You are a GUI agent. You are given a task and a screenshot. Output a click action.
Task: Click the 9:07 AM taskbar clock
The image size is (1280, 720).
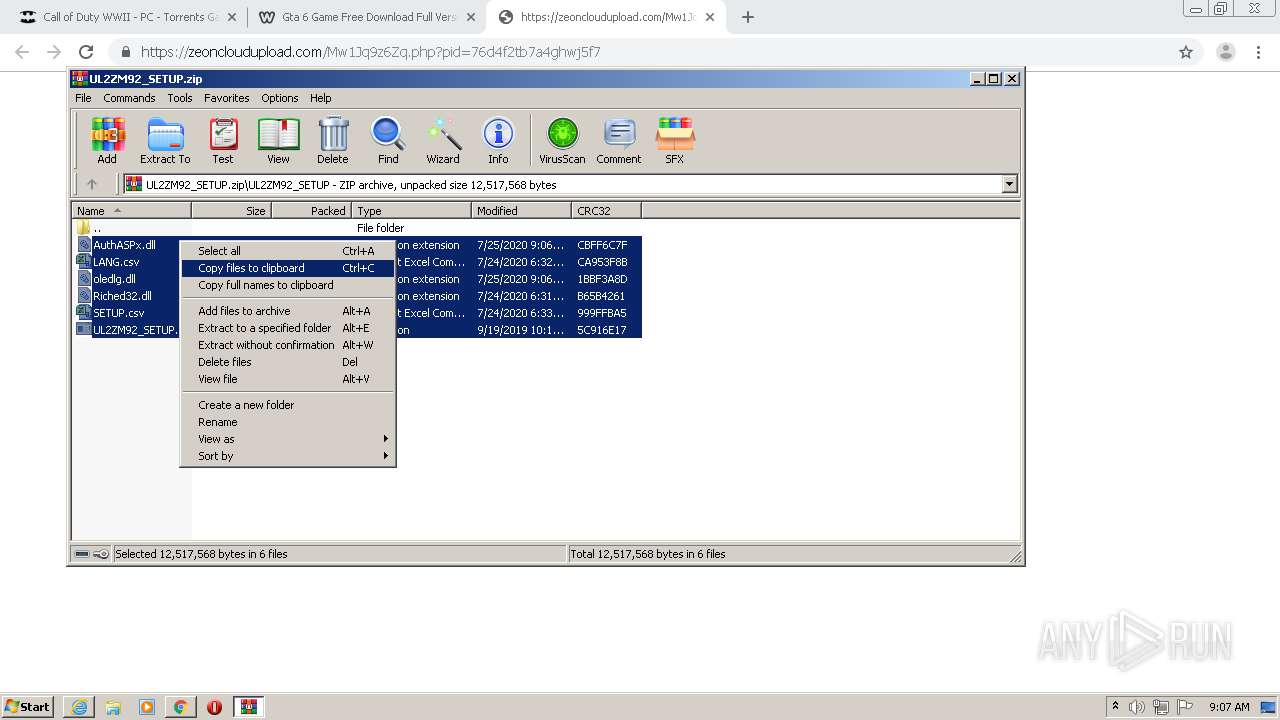1229,707
